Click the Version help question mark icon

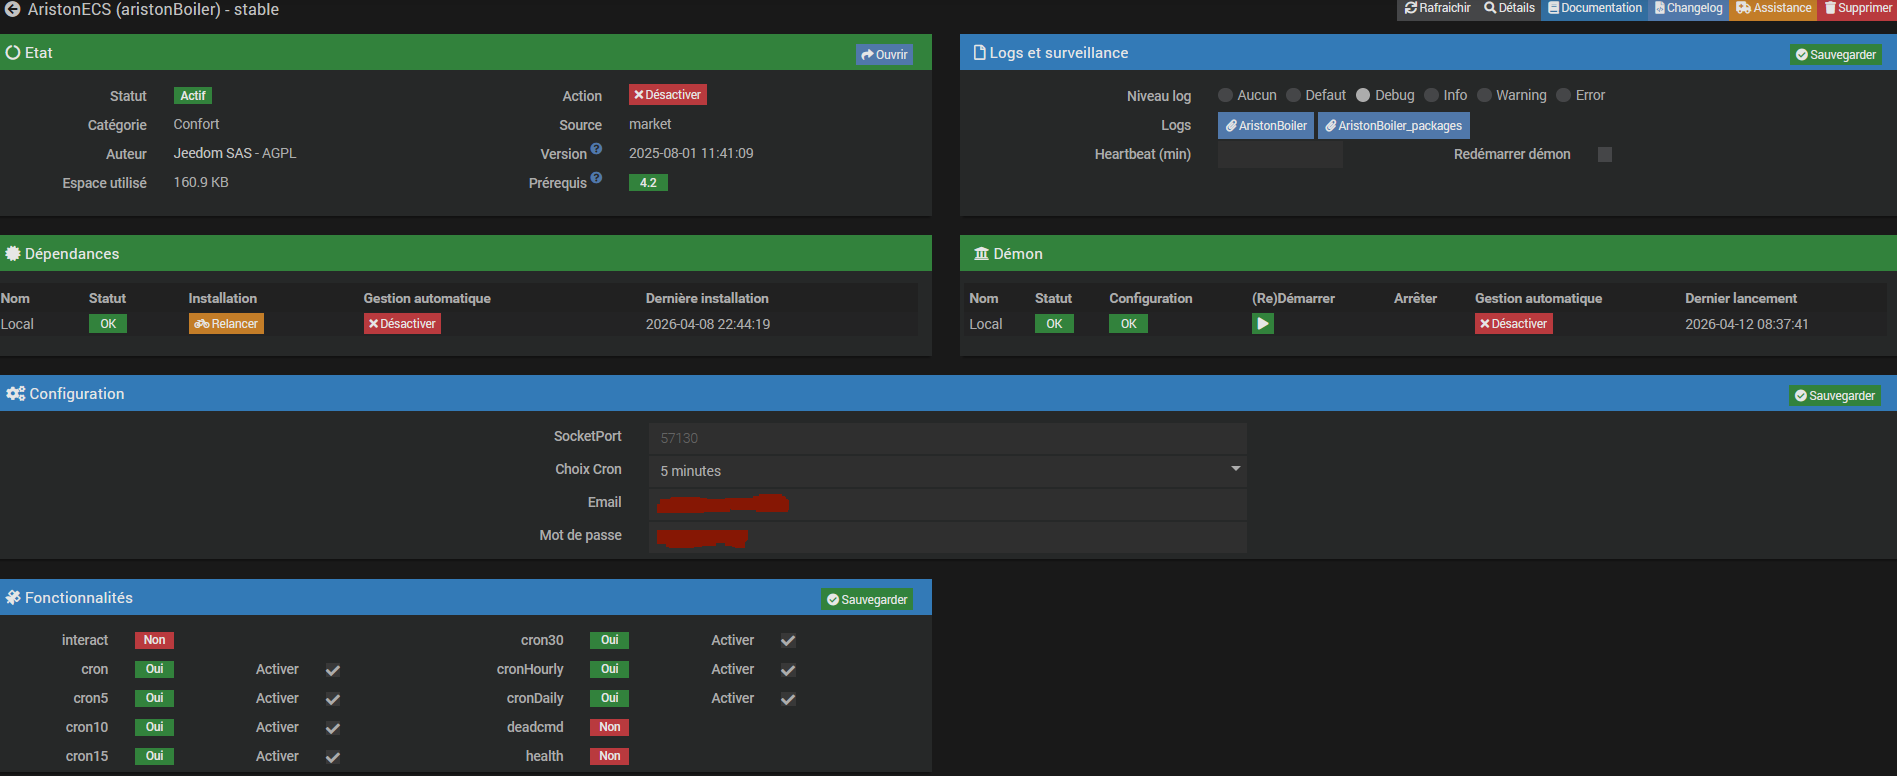coord(596,149)
